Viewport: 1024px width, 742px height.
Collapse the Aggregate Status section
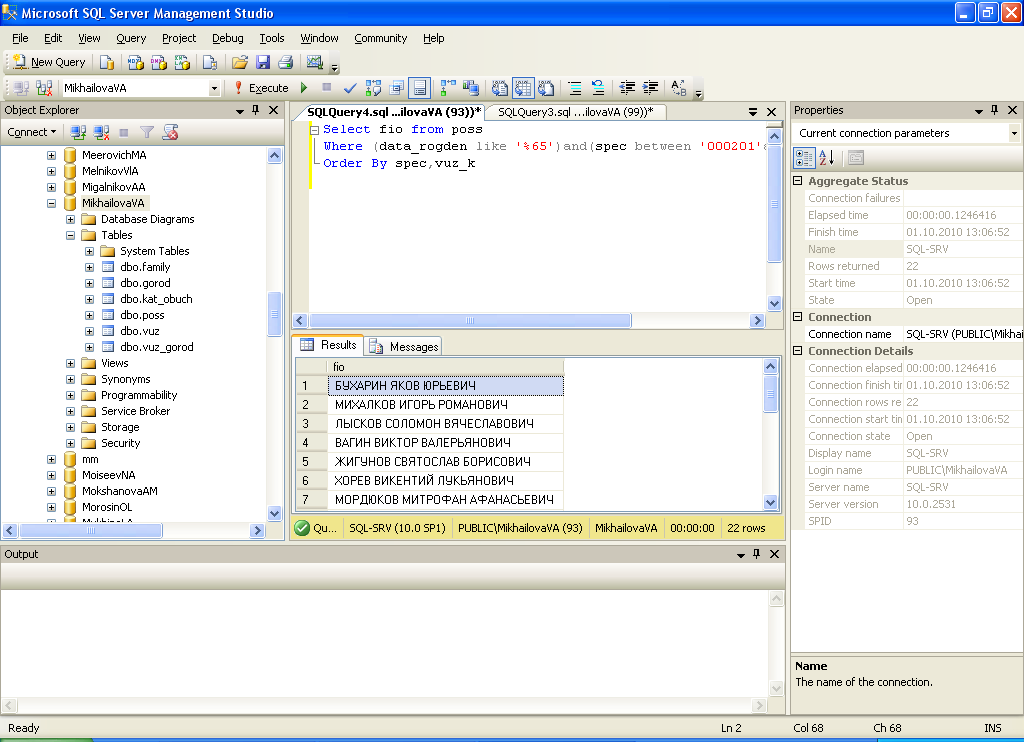coord(797,181)
